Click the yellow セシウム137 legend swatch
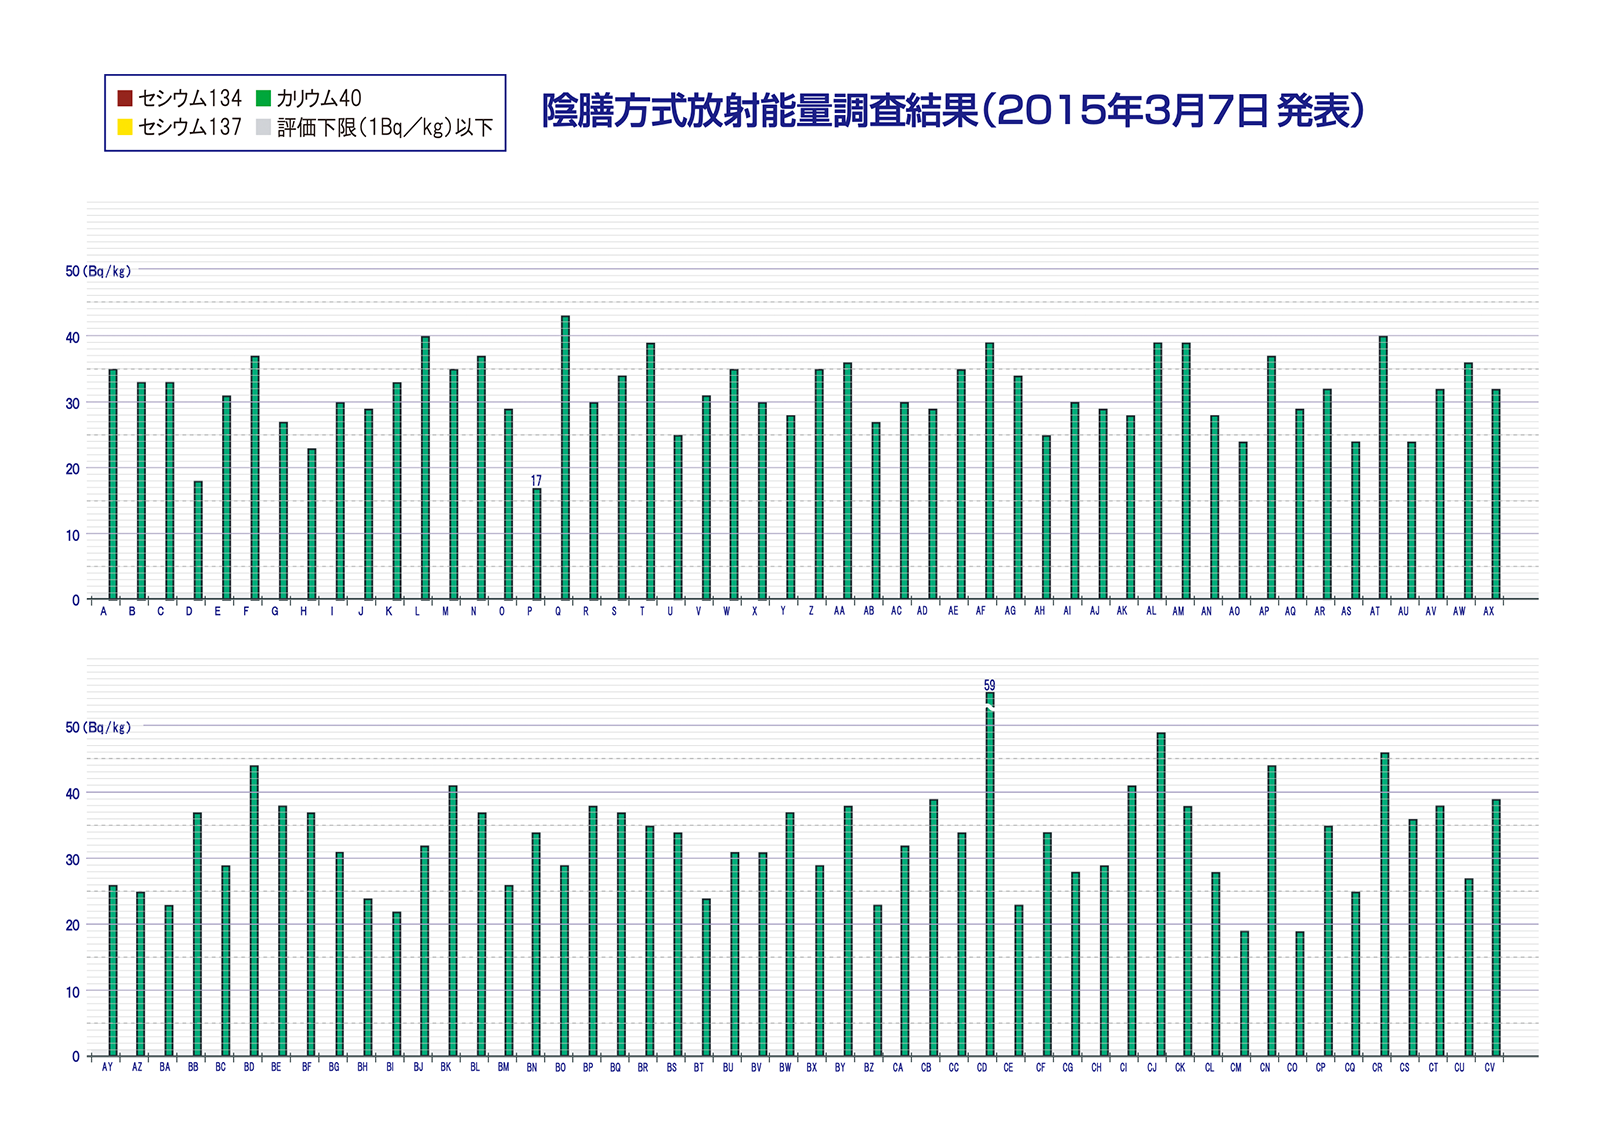The width and height of the screenshot is (1600, 1140). (125, 127)
